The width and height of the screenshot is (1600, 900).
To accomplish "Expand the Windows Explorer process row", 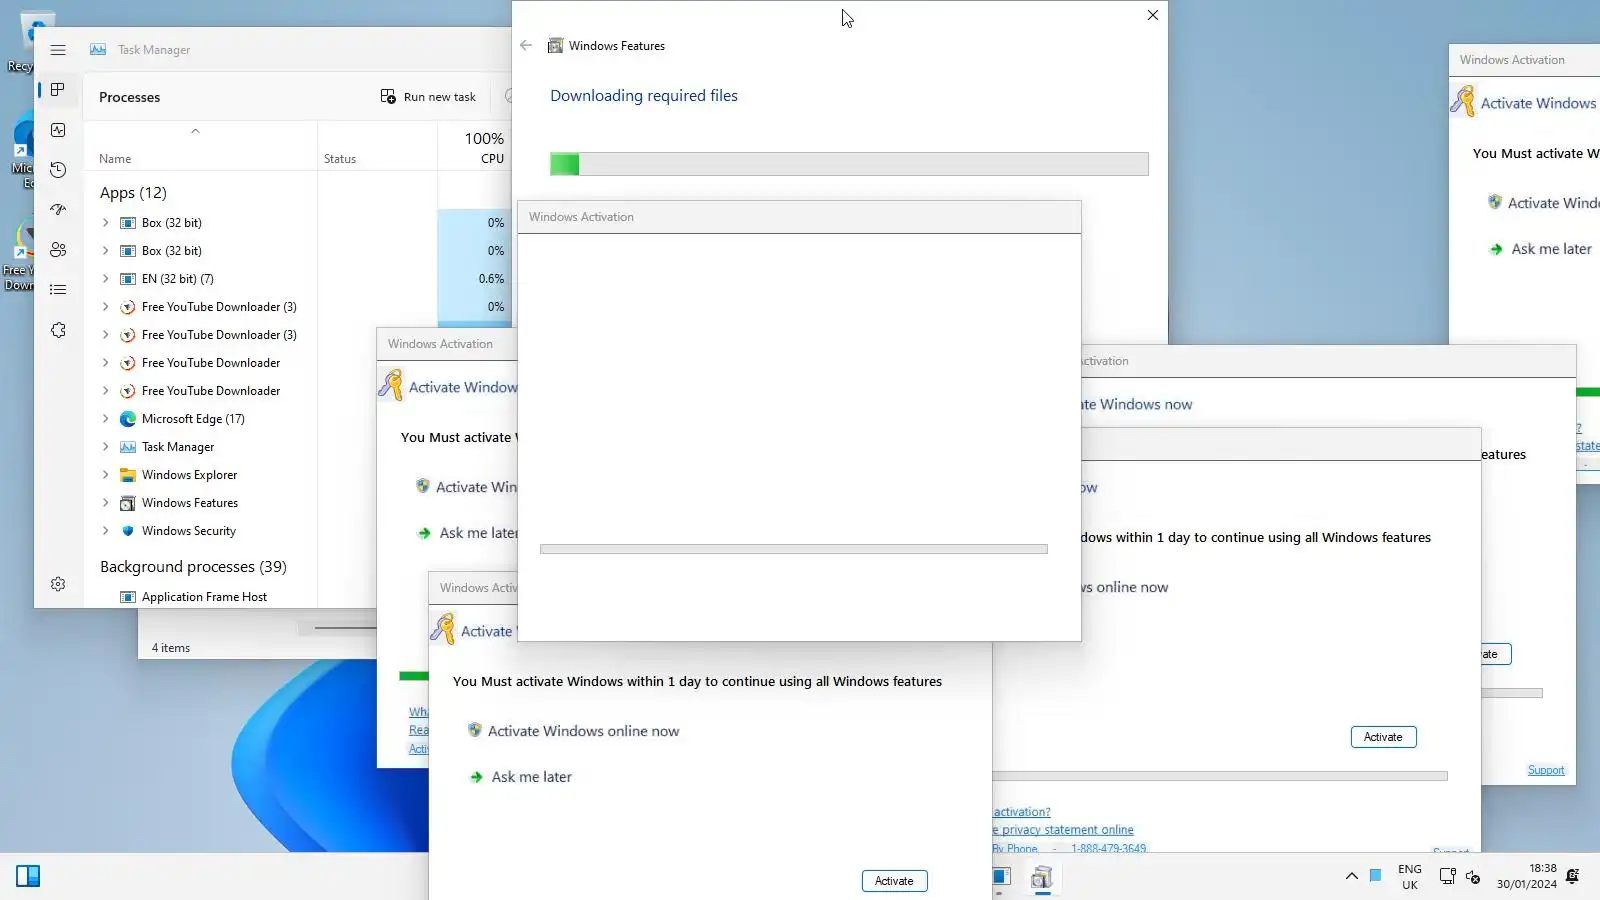I will point(105,475).
